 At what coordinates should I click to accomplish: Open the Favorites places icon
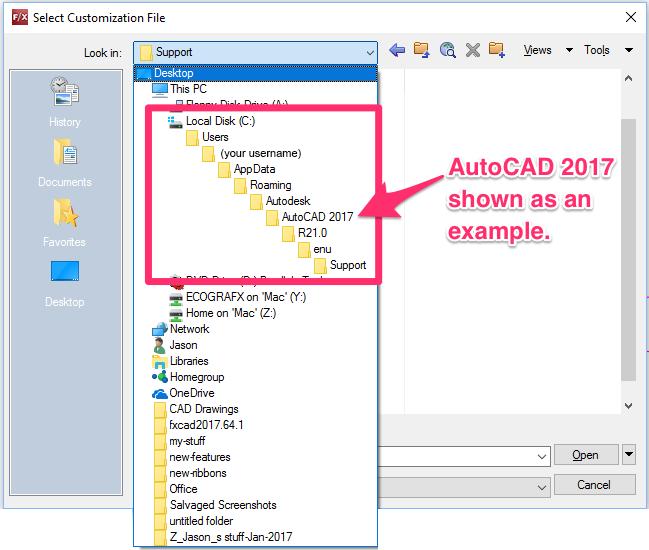point(65,223)
